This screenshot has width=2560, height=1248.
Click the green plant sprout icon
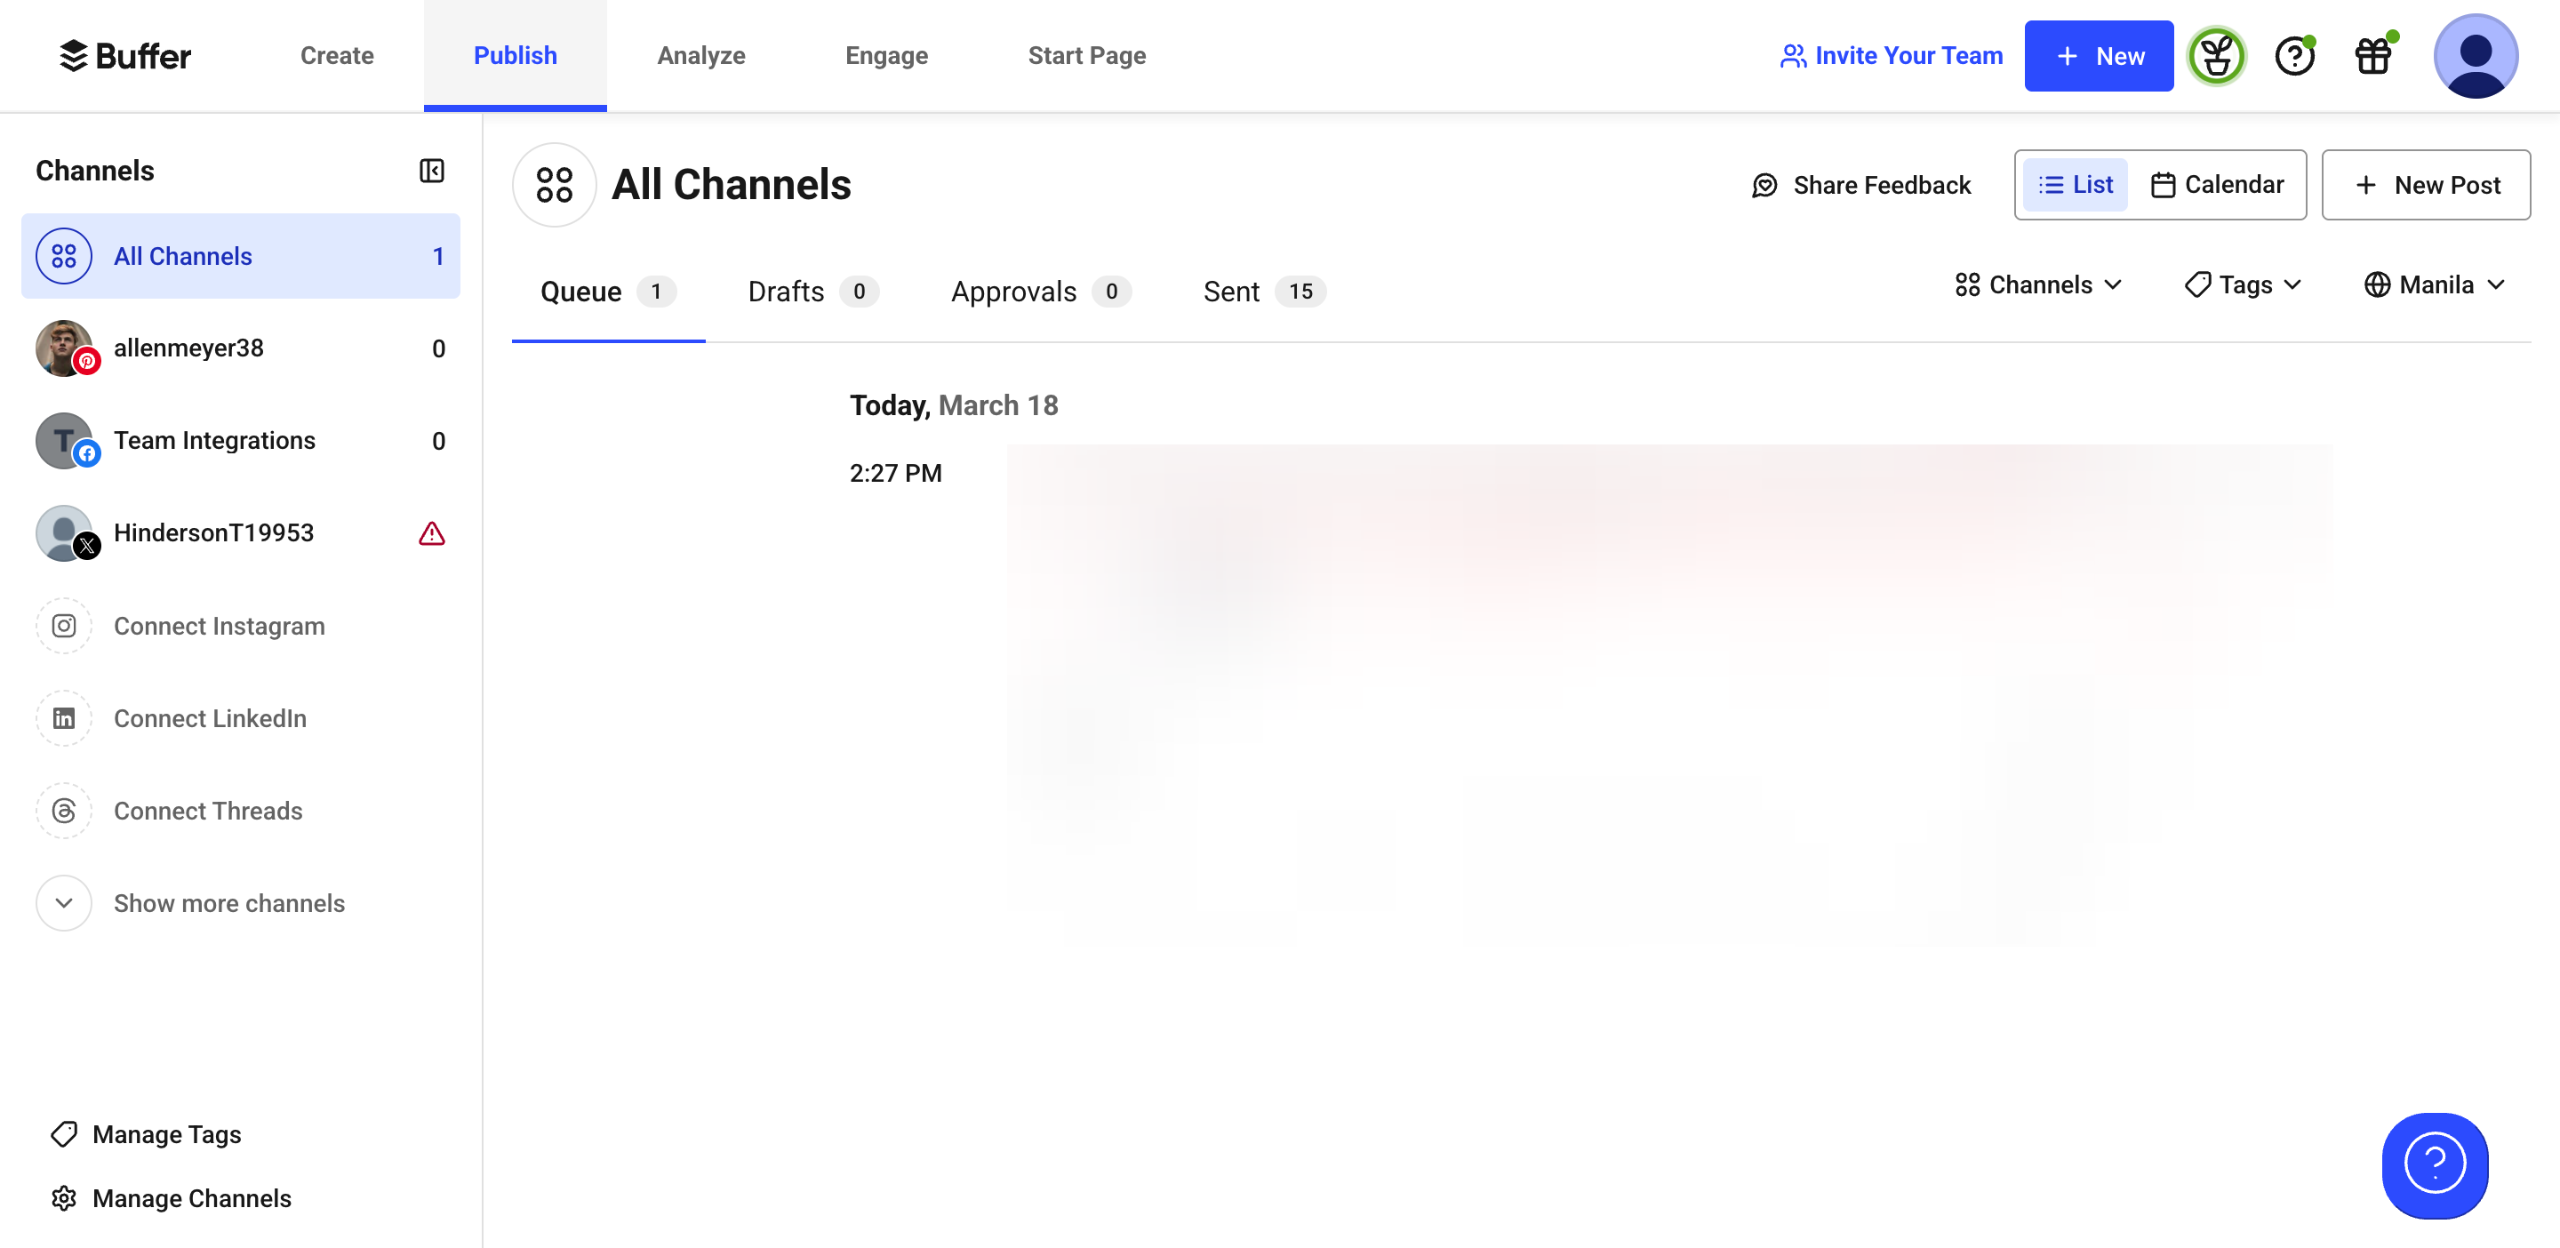pyautogui.click(x=2216, y=56)
